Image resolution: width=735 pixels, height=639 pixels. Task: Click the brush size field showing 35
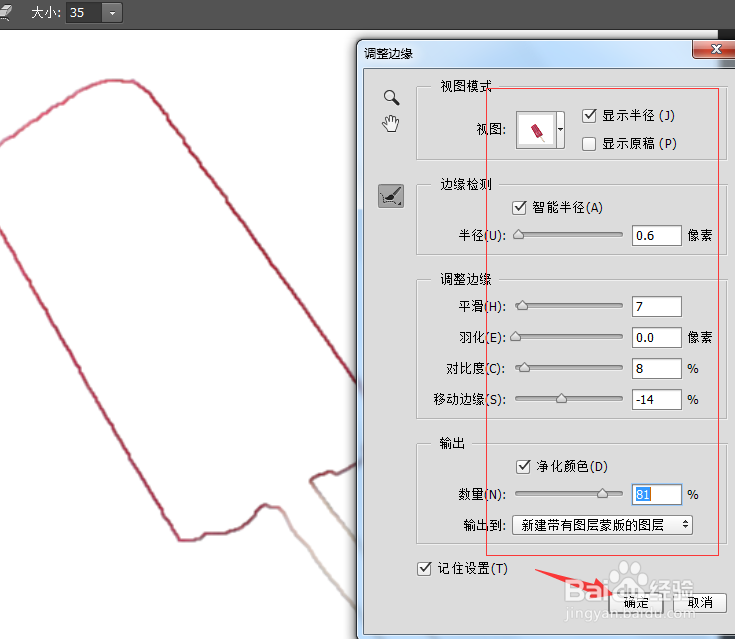[84, 13]
